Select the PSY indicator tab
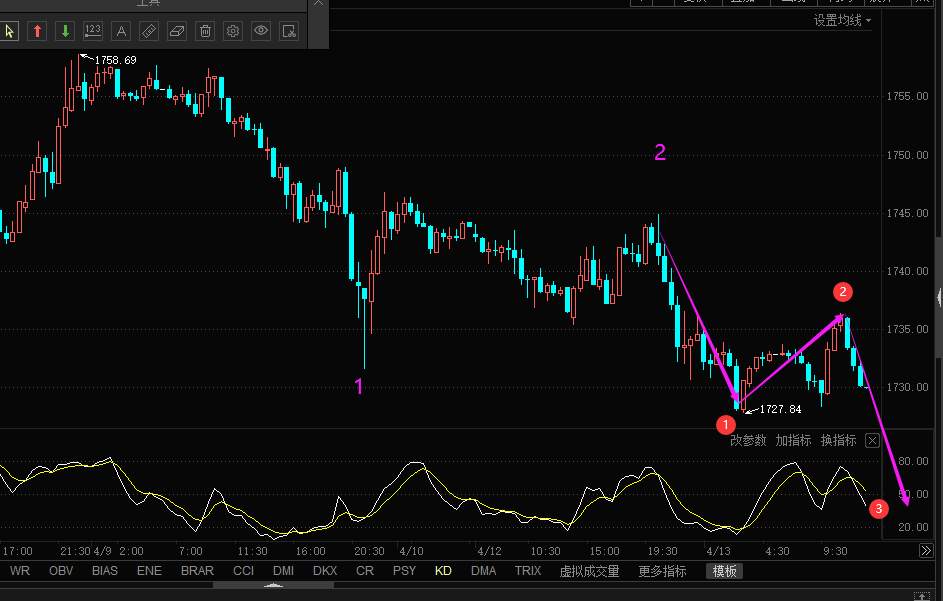This screenshot has height=601, width=943. [x=404, y=571]
